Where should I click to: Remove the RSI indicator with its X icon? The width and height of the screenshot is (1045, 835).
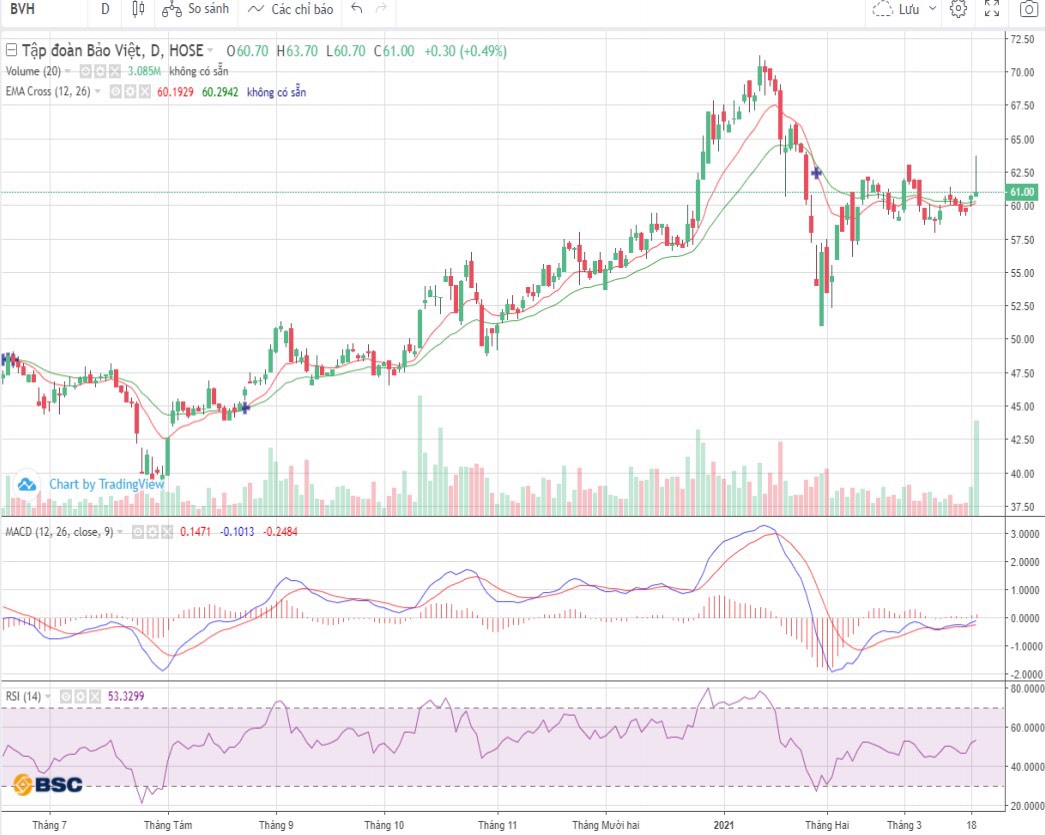[93, 696]
